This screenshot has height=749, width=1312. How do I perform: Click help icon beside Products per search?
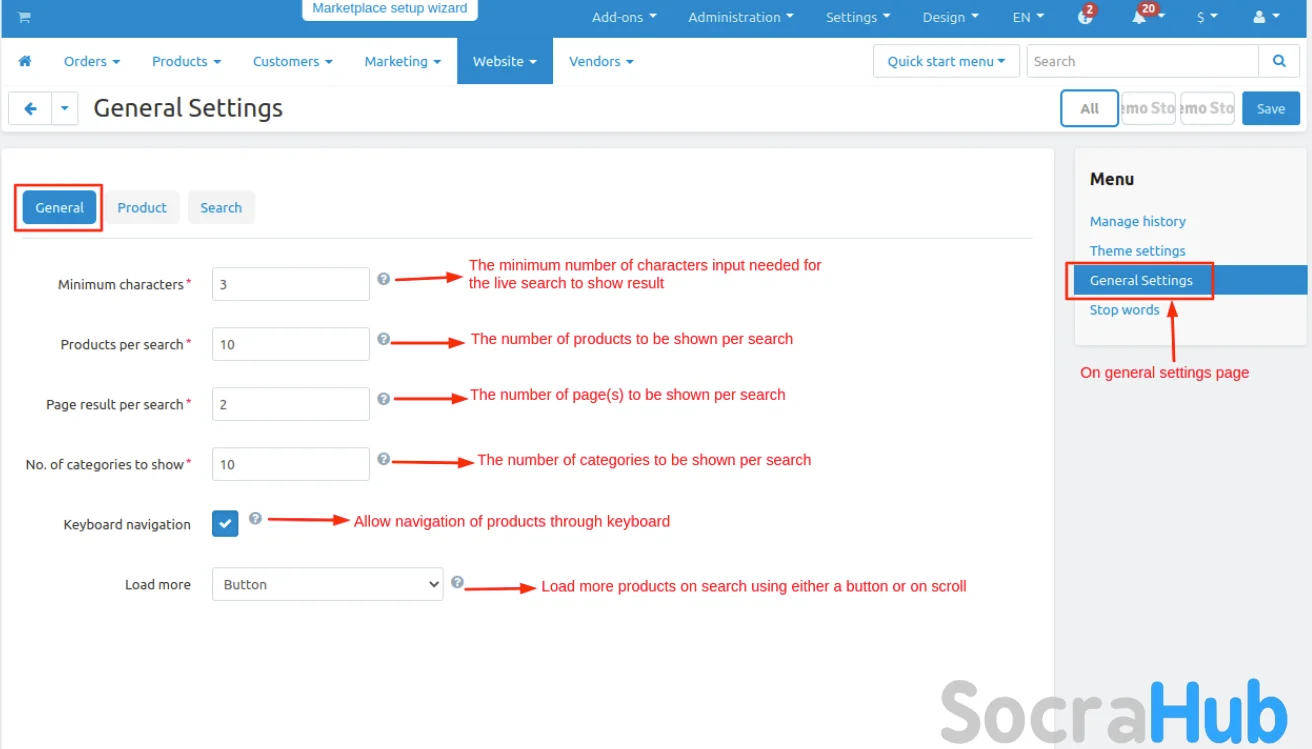pos(383,340)
